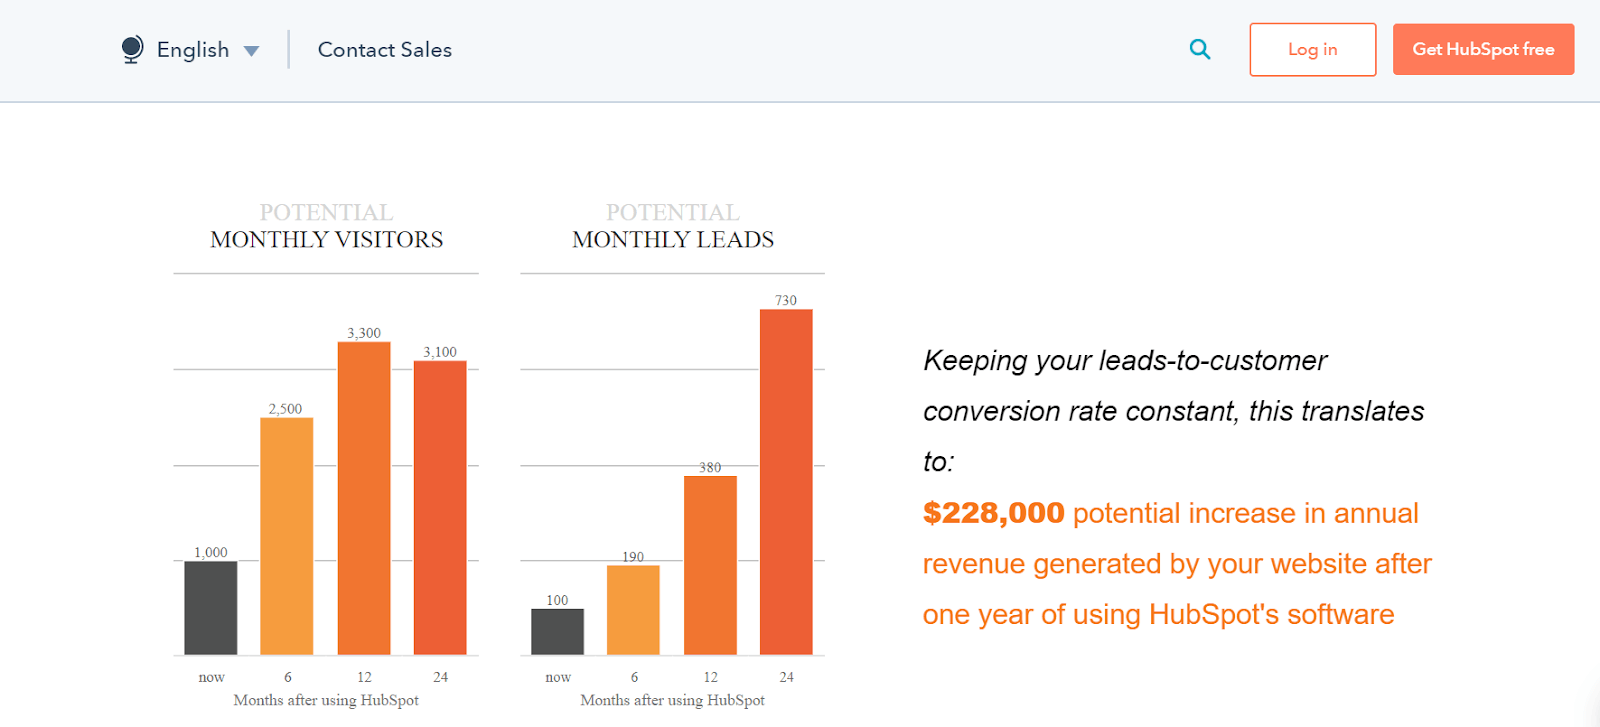Click the Contact Sales menu entry
Screen dimensions: 1600x727
click(384, 49)
